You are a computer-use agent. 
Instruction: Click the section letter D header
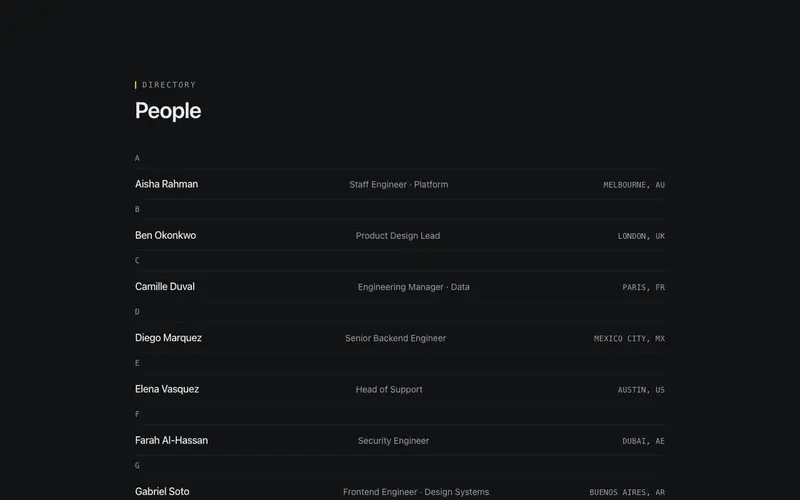click(137, 312)
